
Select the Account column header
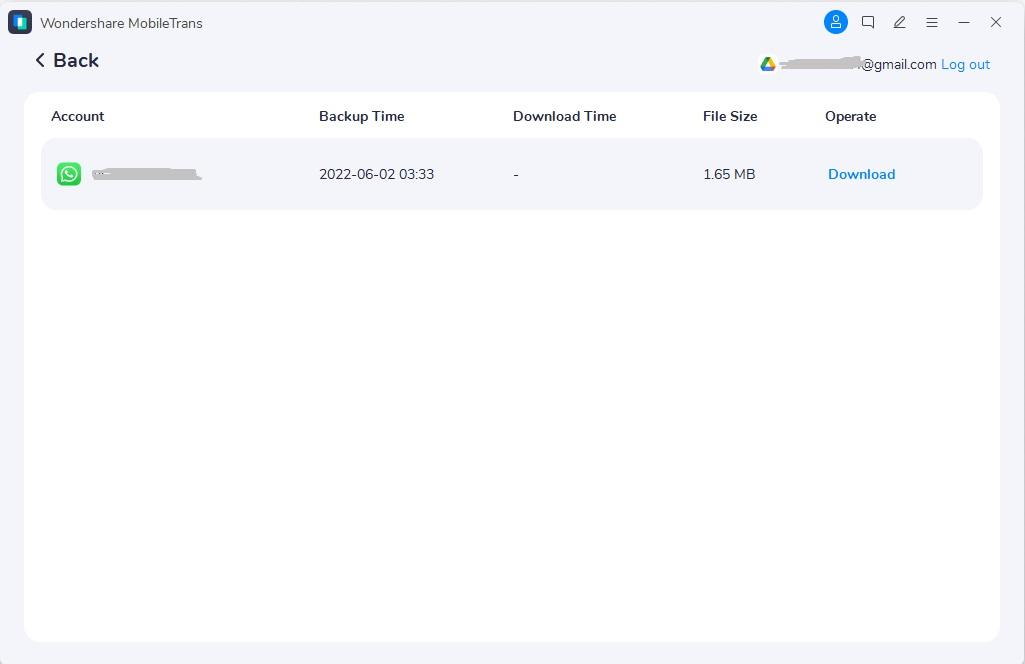click(77, 116)
